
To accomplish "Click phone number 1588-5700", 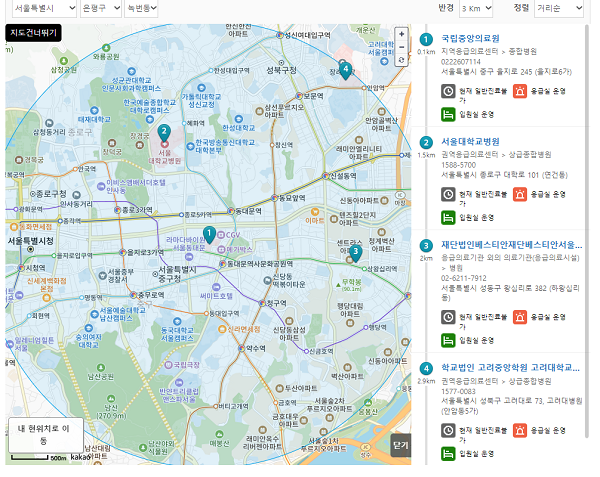I will [x=458, y=165].
